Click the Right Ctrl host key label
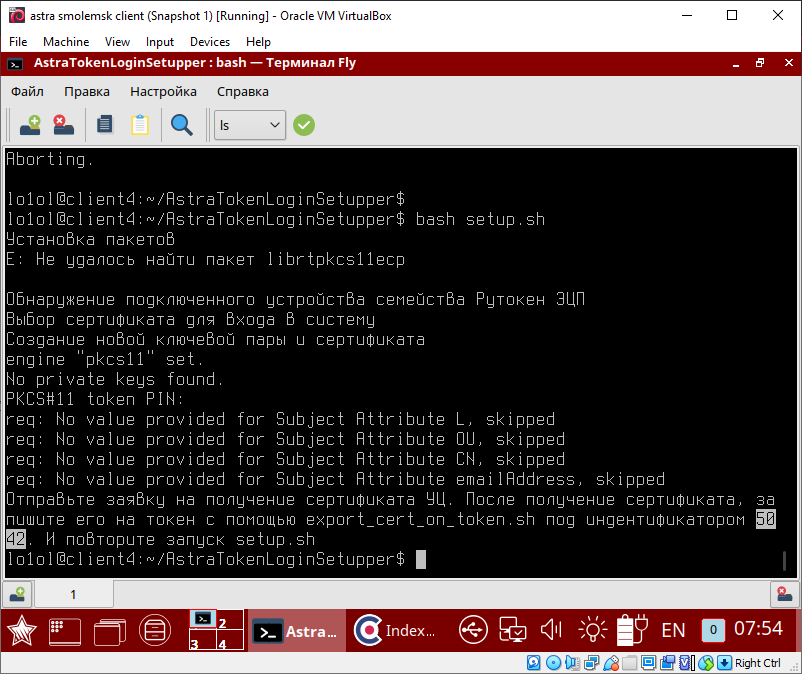 point(758,663)
